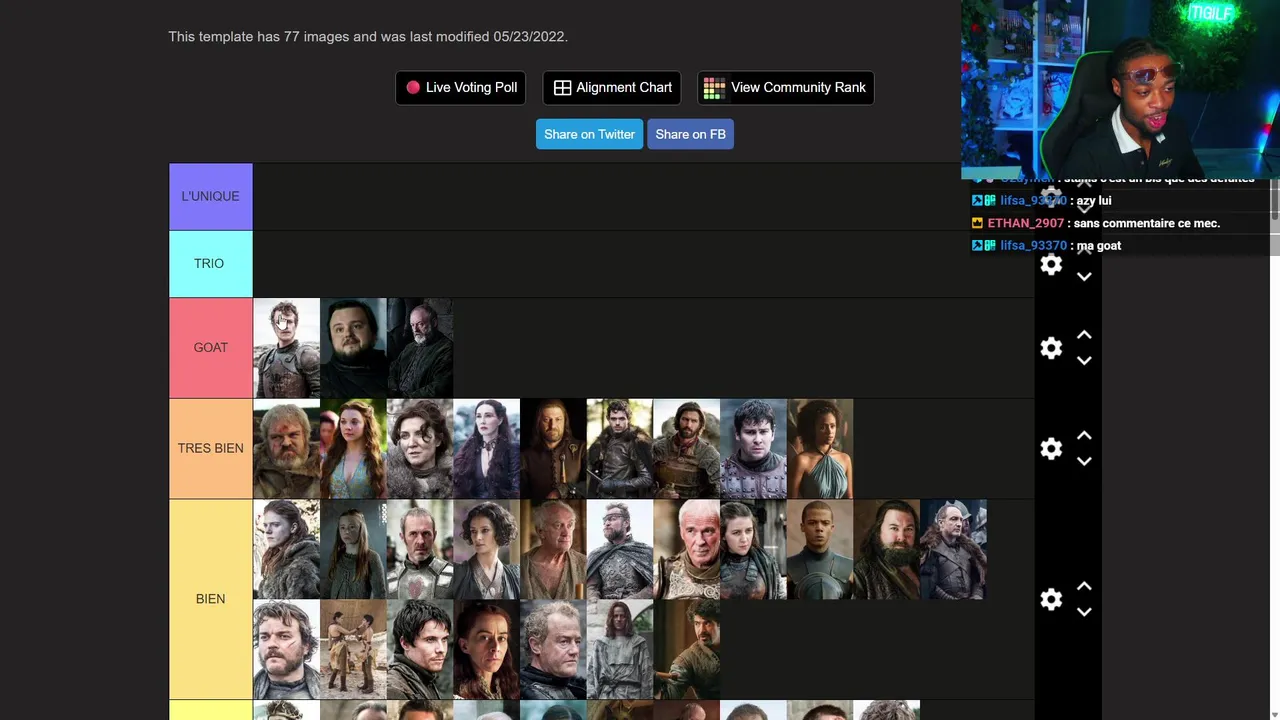Select the man with eye patch in BIEN tier

pyautogui.click(x=620, y=549)
